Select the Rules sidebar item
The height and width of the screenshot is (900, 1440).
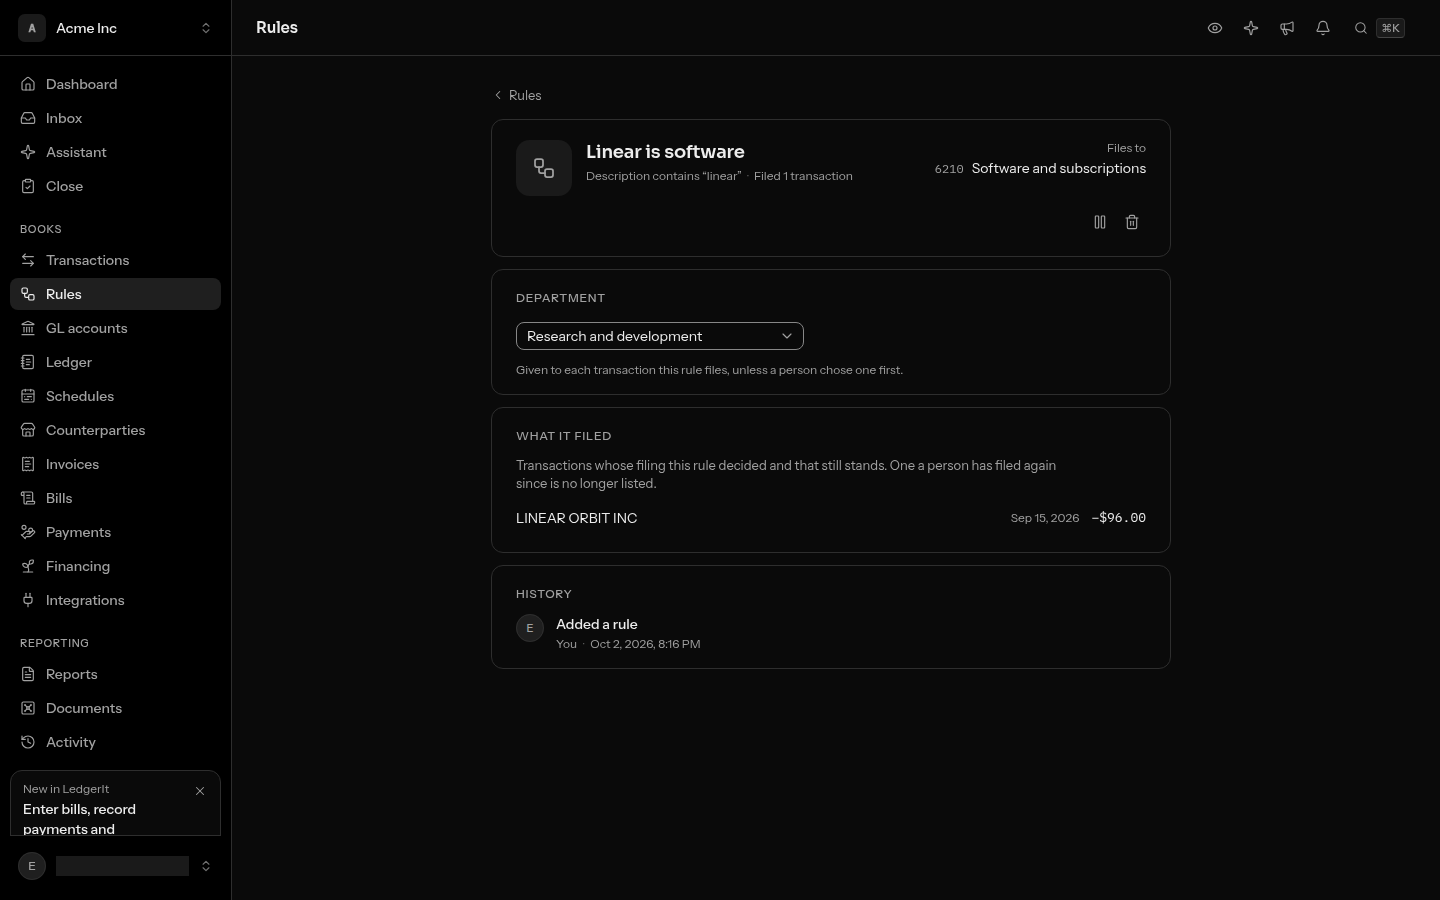[x=116, y=294]
